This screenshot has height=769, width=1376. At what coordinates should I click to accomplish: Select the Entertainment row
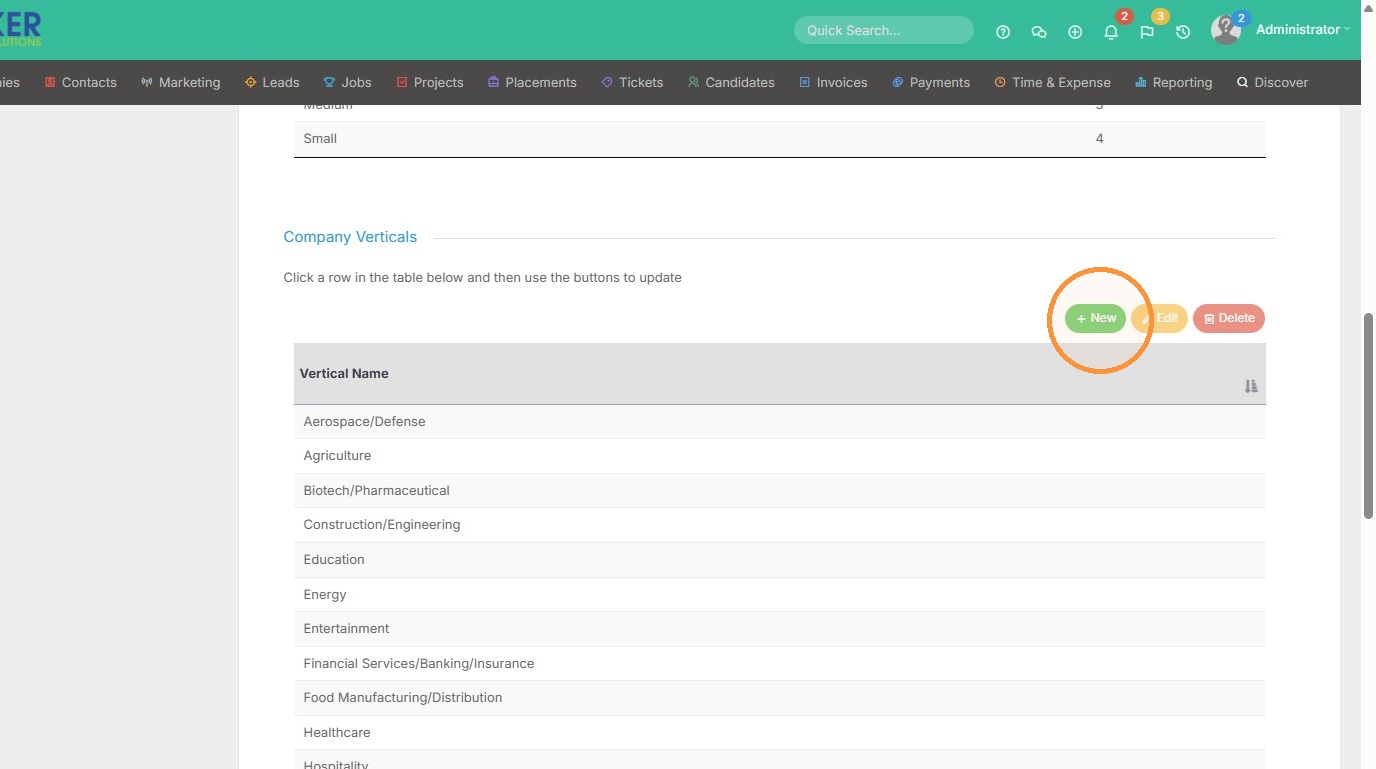pyautogui.click(x=780, y=629)
